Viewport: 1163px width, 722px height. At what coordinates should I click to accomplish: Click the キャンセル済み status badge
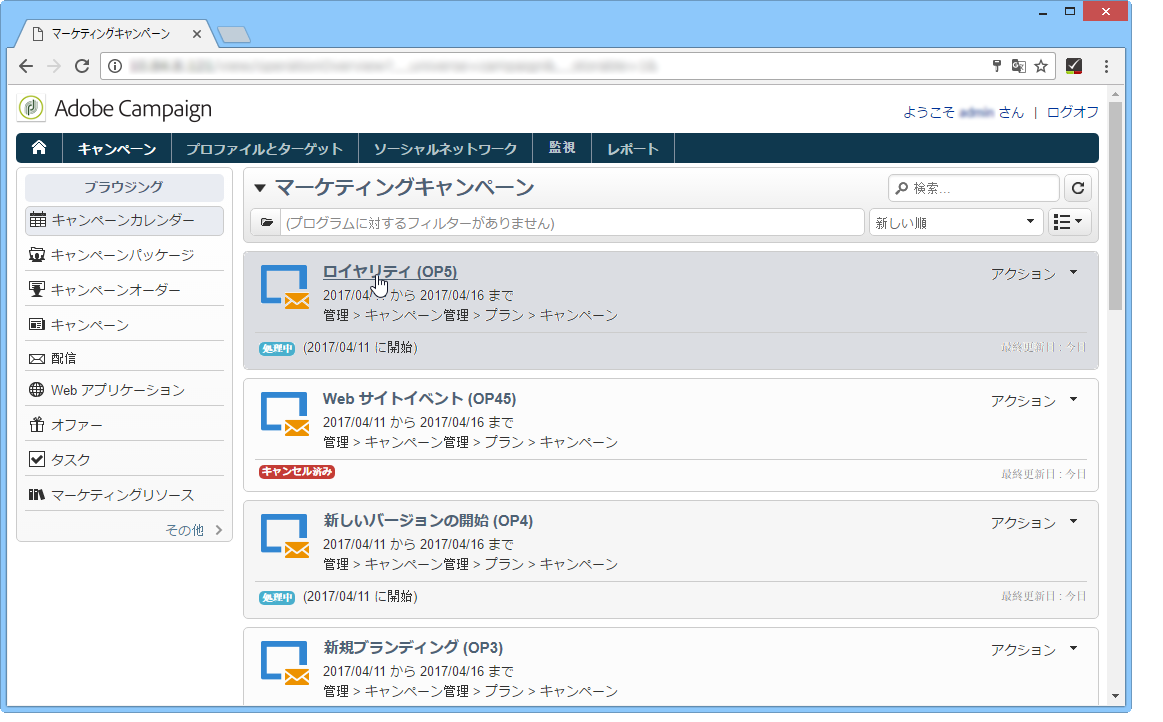[x=297, y=471]
